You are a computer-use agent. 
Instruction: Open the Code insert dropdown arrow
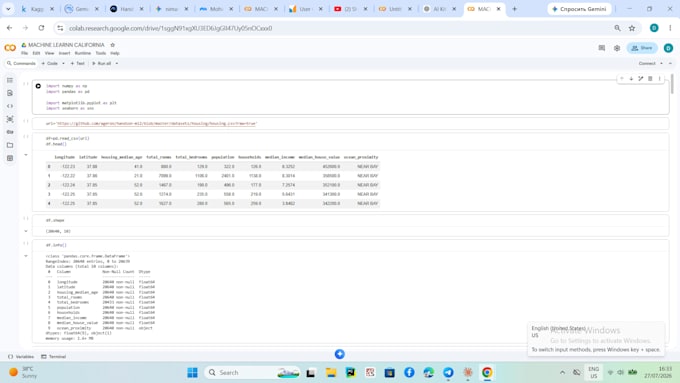[x=63, y=63]
